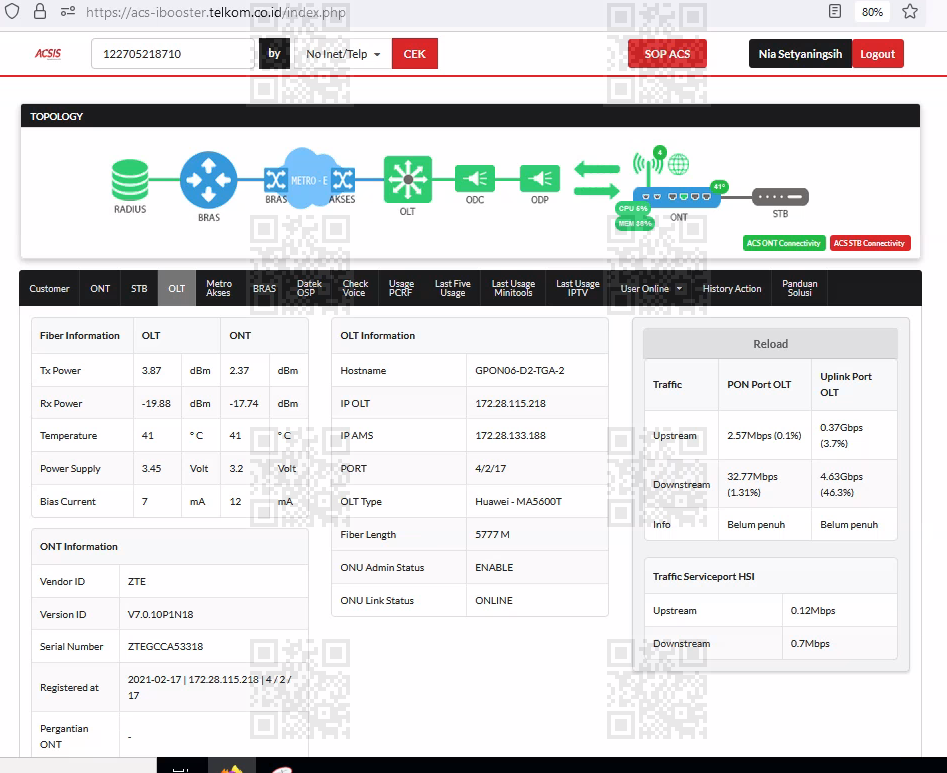
Task: Click the IP OLT value 172.28.115.218
Action: 510,403
